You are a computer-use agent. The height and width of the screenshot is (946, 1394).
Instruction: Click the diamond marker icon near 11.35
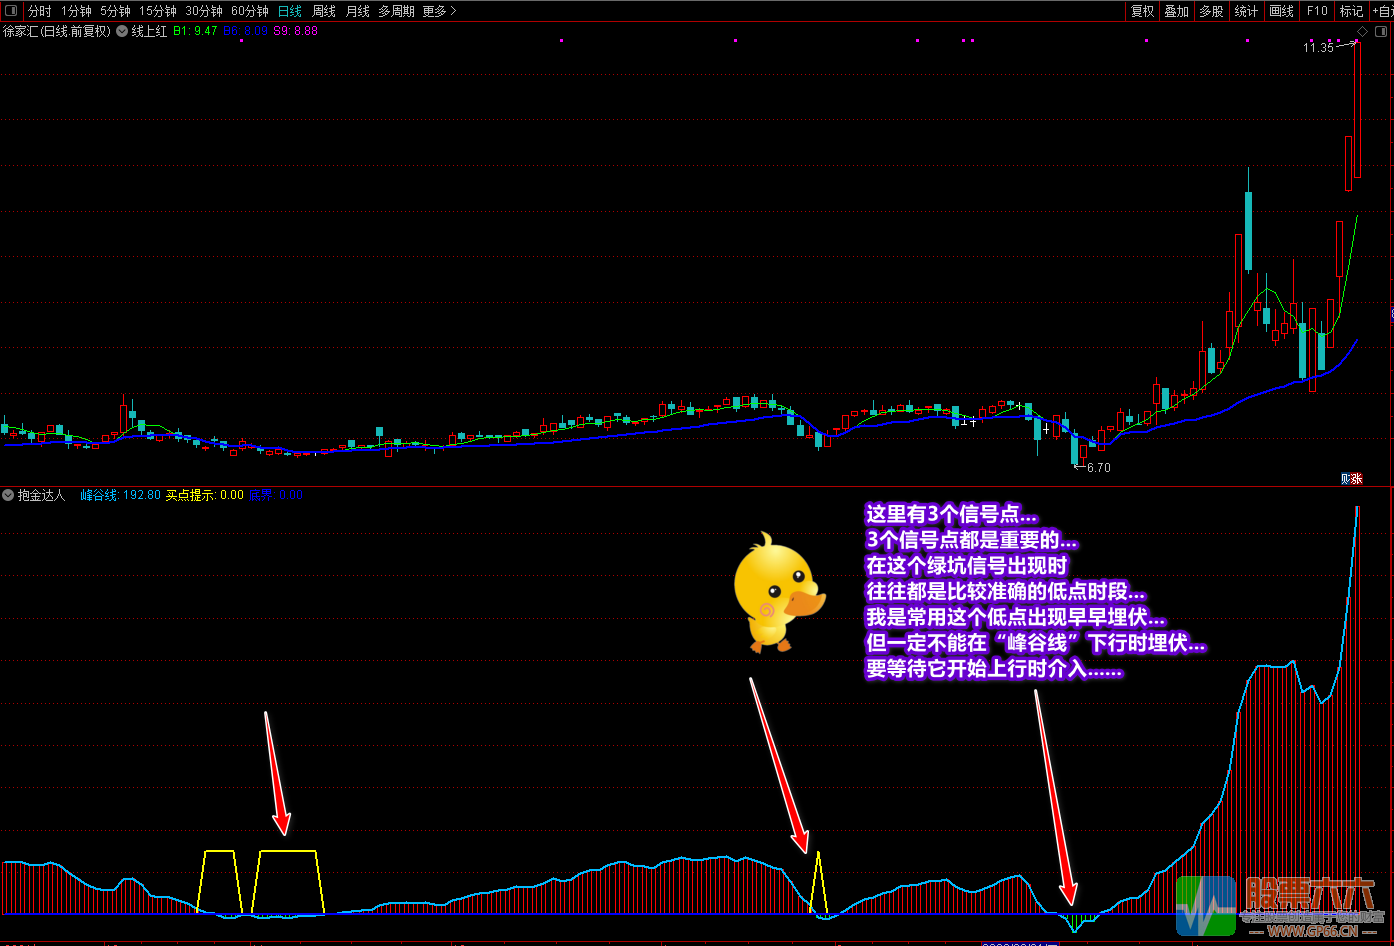click(1362, 32)
